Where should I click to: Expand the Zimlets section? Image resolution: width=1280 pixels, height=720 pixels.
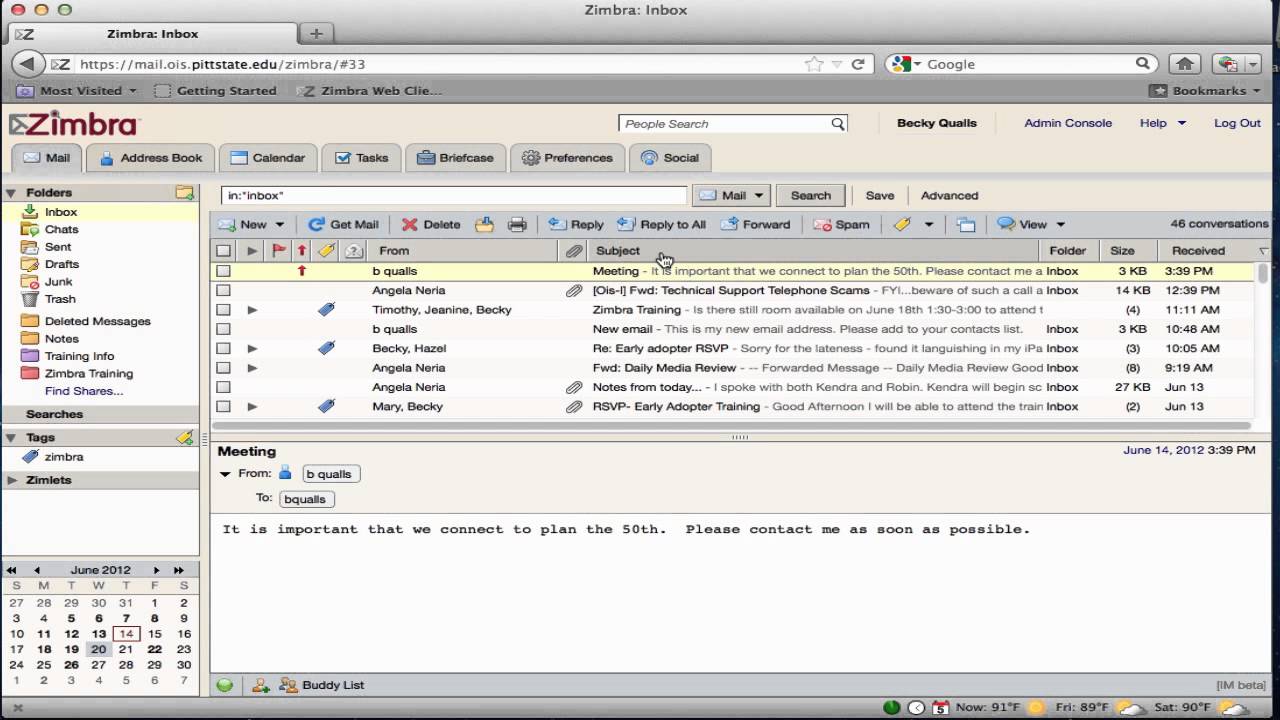(12, 480)
